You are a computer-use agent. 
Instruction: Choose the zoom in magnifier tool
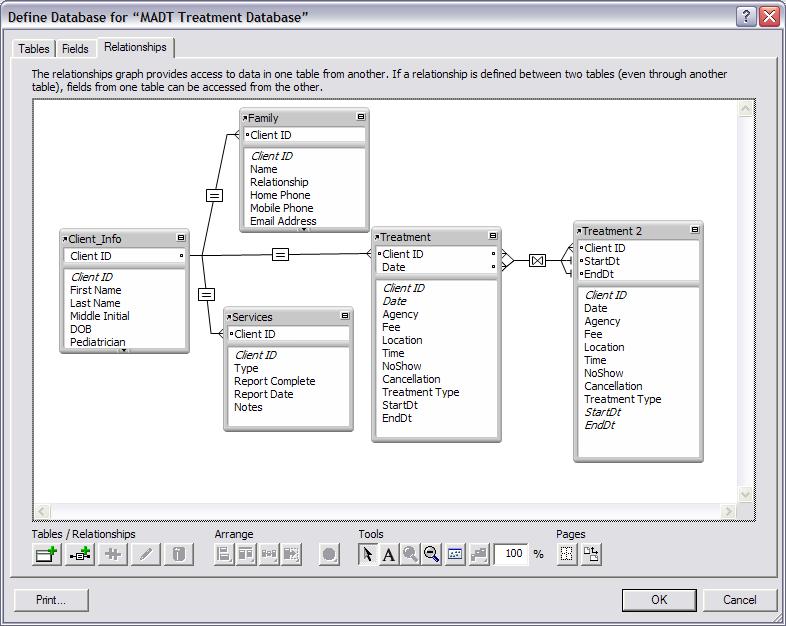pos(410,554)
